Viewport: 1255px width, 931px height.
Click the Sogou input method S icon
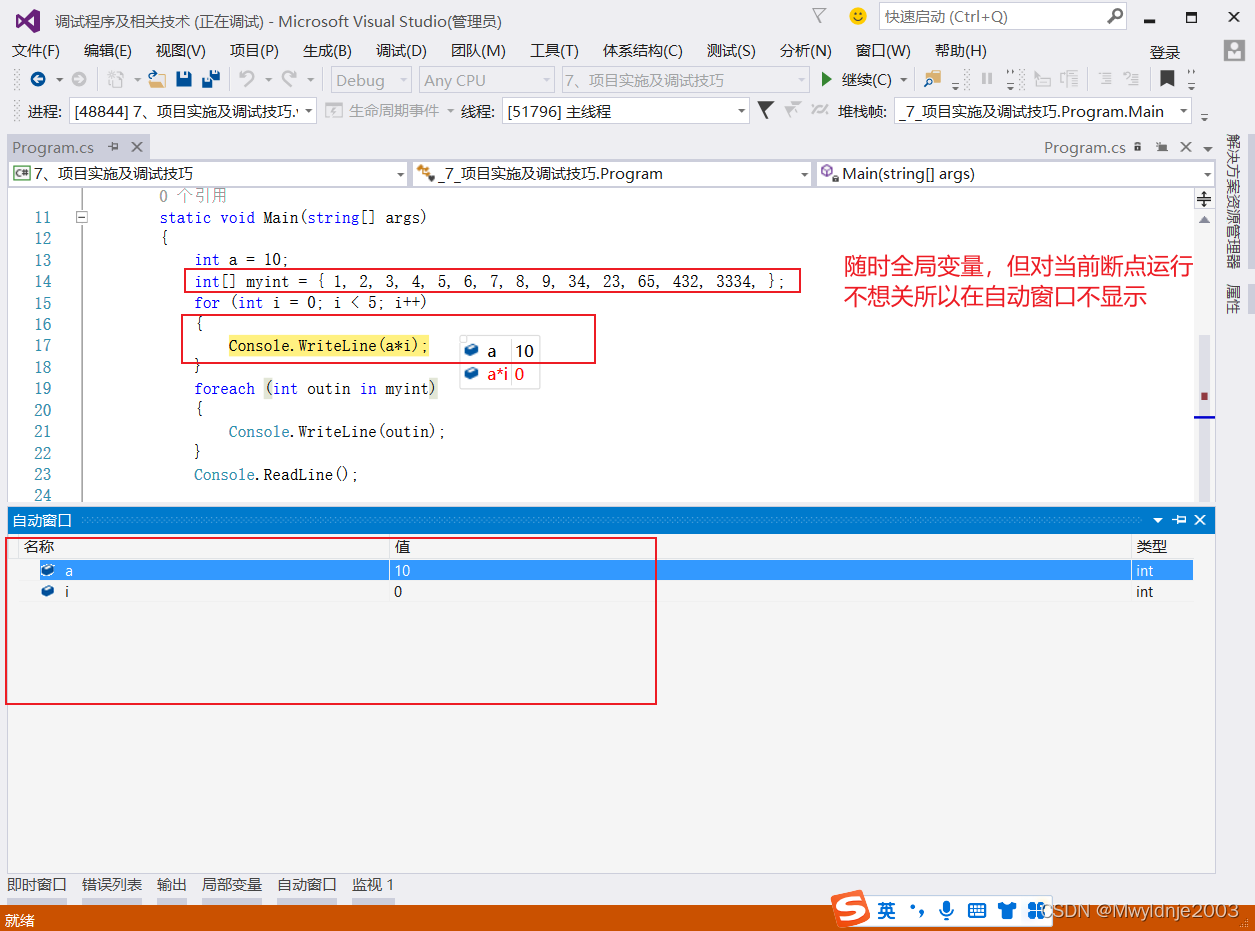click(851, 909)
